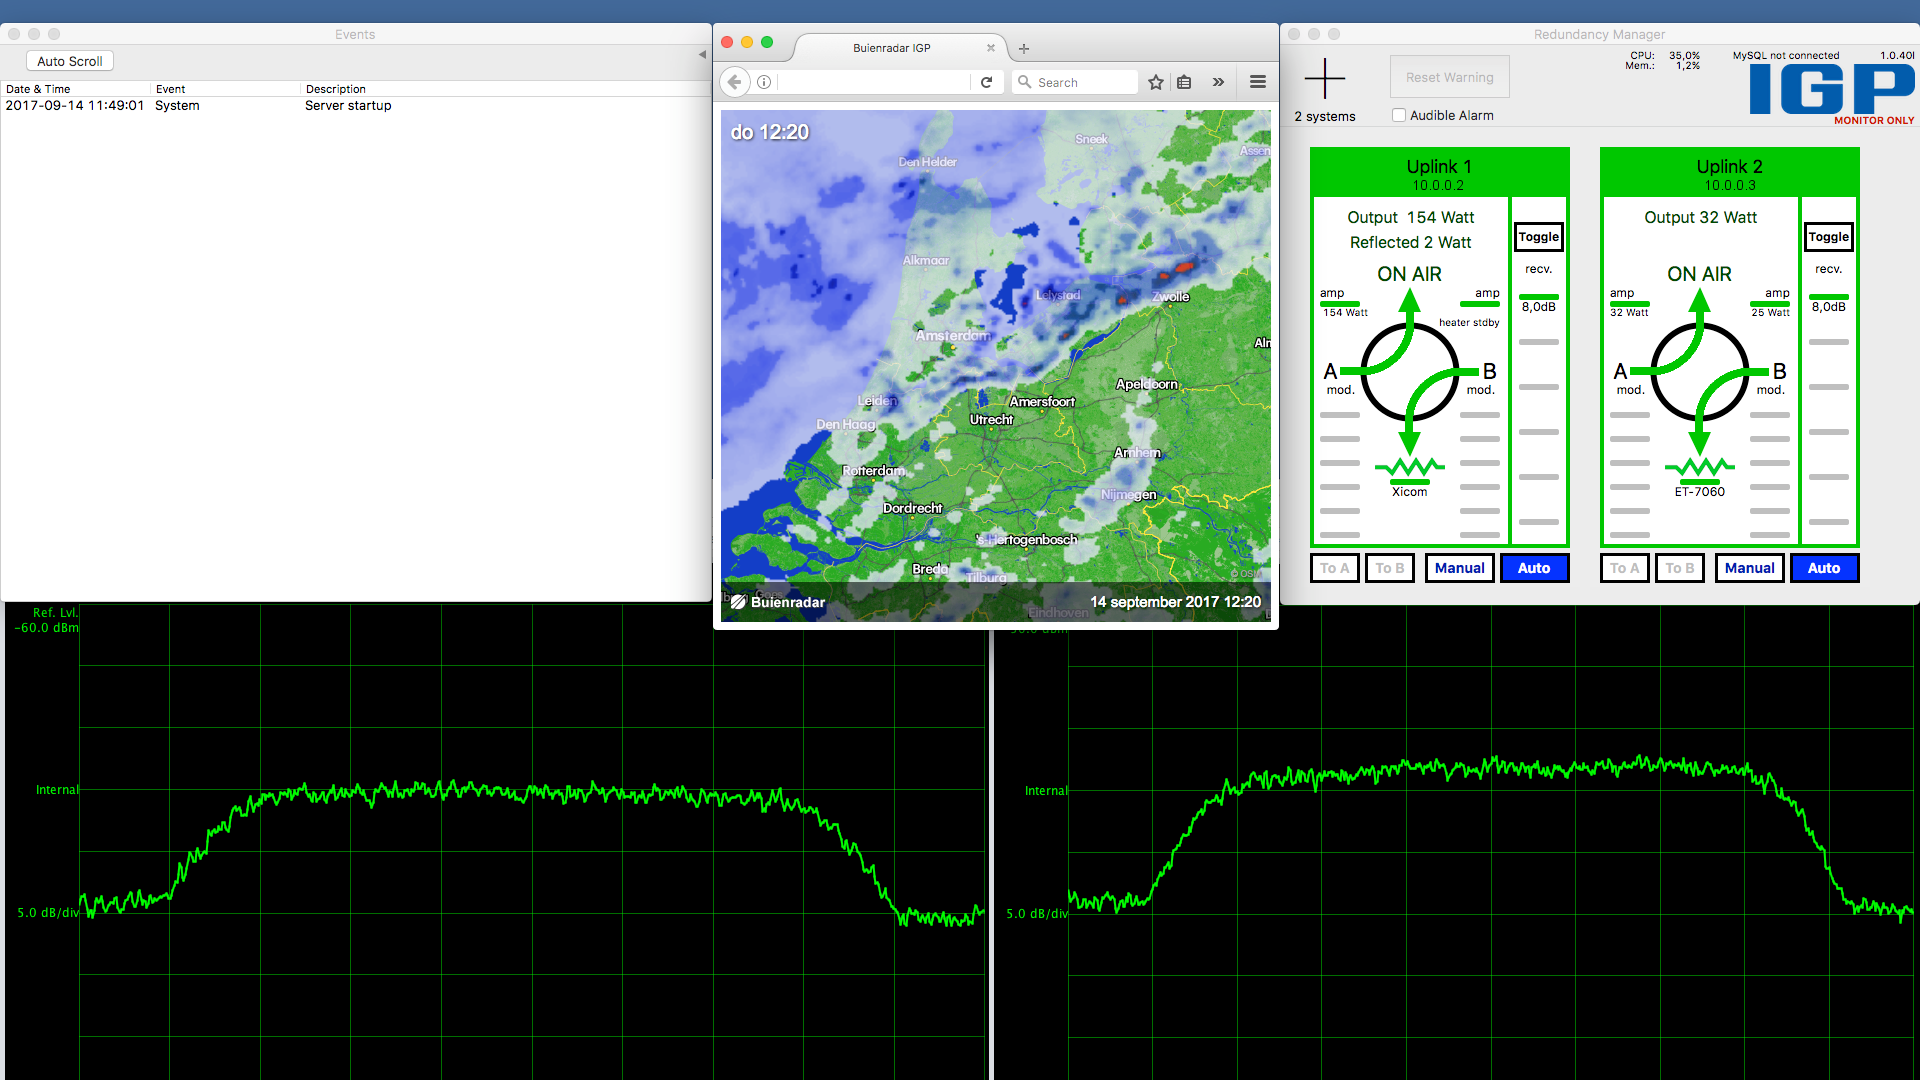This screenshot has width=1920, height=1080.
Task: Click the IGP logo
Action: click(x=1832, y=90)
